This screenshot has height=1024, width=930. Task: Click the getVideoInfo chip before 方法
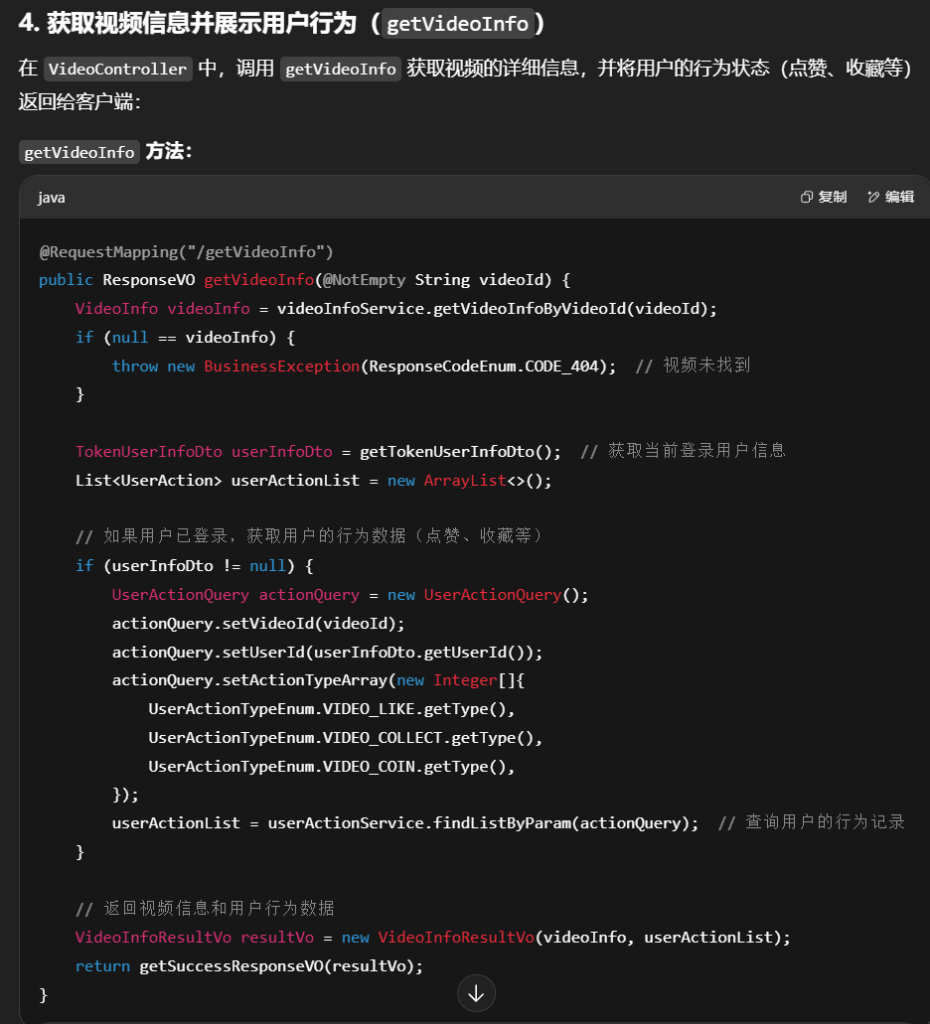(x=79, y=152)
